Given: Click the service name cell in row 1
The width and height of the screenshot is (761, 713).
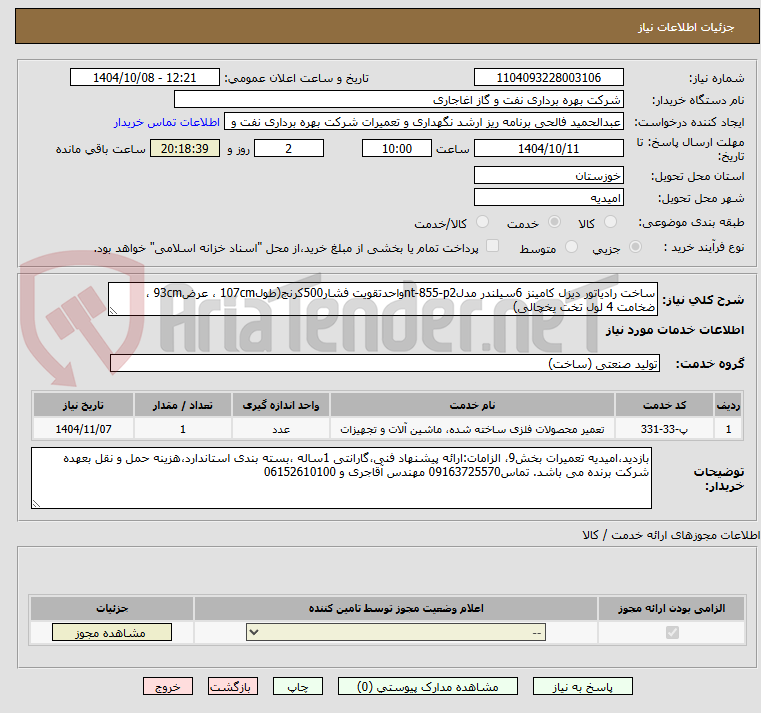Looking at the screenshot, I should click(472, 429).
